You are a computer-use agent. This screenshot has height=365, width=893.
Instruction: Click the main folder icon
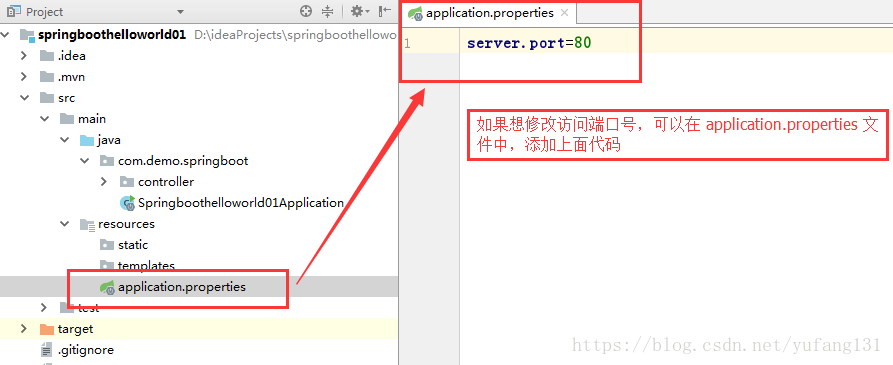pos(67,119)
